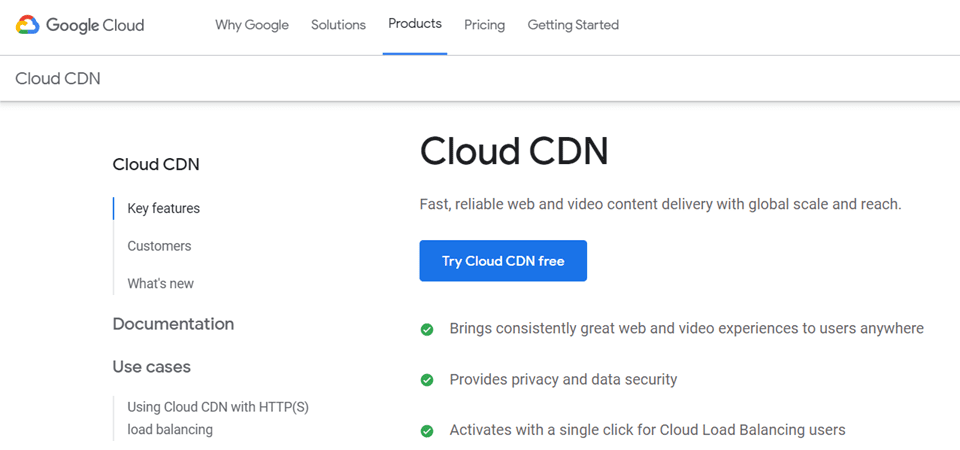Click green checkmark beside 'Activates with a single click'
The width and height of the screenshot is (960, 450).
[427, 431]
